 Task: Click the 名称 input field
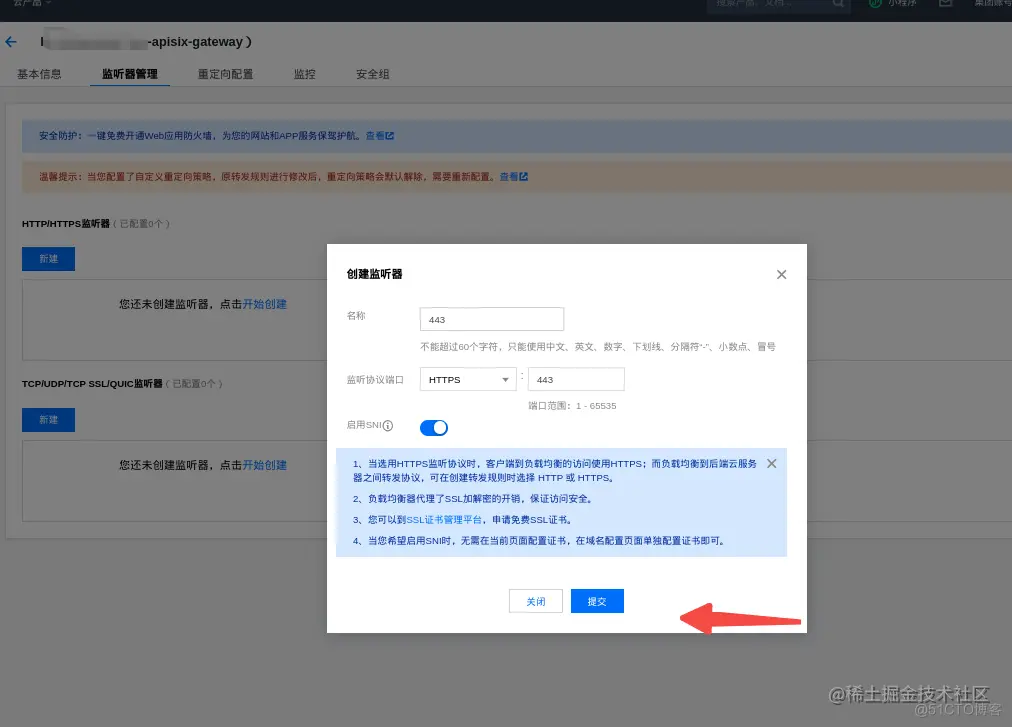[492, 320]
